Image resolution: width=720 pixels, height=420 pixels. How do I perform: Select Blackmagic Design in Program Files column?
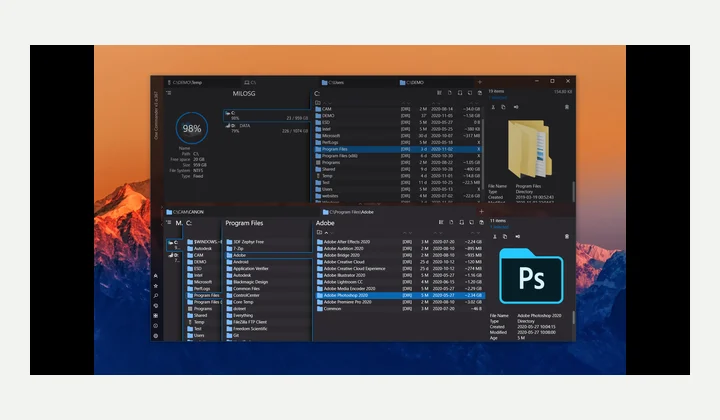point(268,282)
